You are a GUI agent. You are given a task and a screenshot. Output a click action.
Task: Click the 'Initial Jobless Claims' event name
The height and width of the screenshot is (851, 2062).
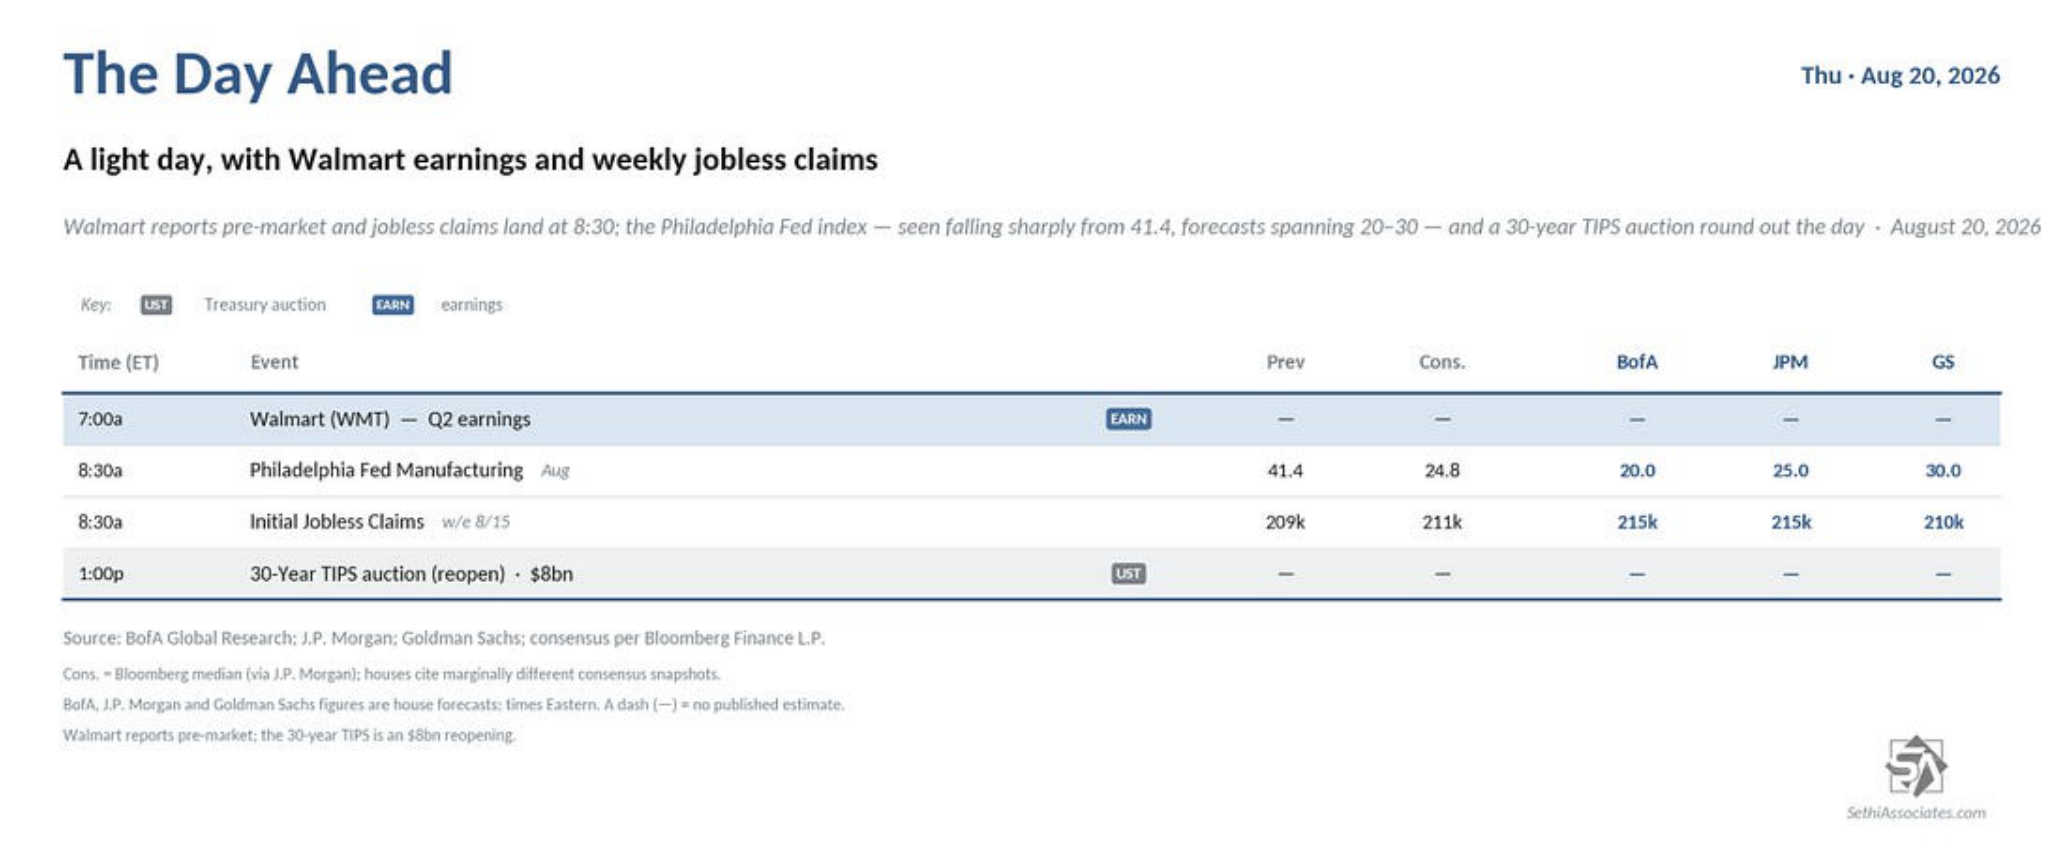tap(337, 522)
